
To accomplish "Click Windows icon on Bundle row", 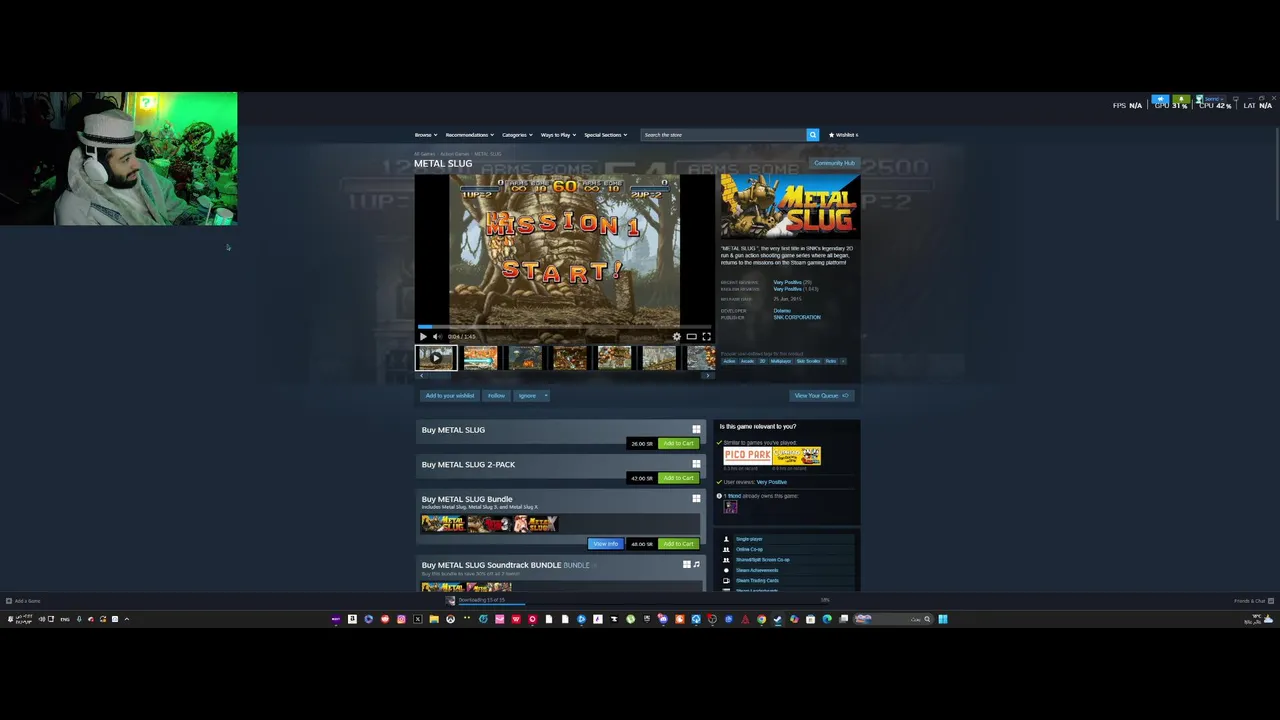I will (x=696, y=499).
